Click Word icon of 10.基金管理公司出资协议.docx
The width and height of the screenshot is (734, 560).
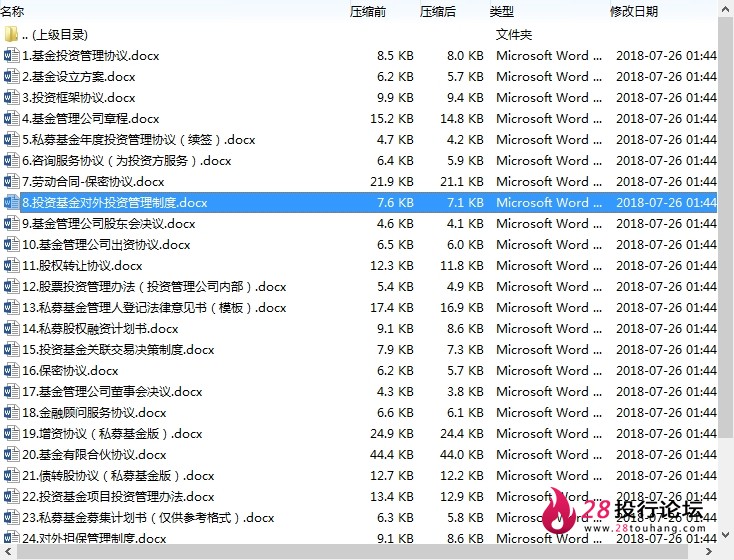(11, 244)
